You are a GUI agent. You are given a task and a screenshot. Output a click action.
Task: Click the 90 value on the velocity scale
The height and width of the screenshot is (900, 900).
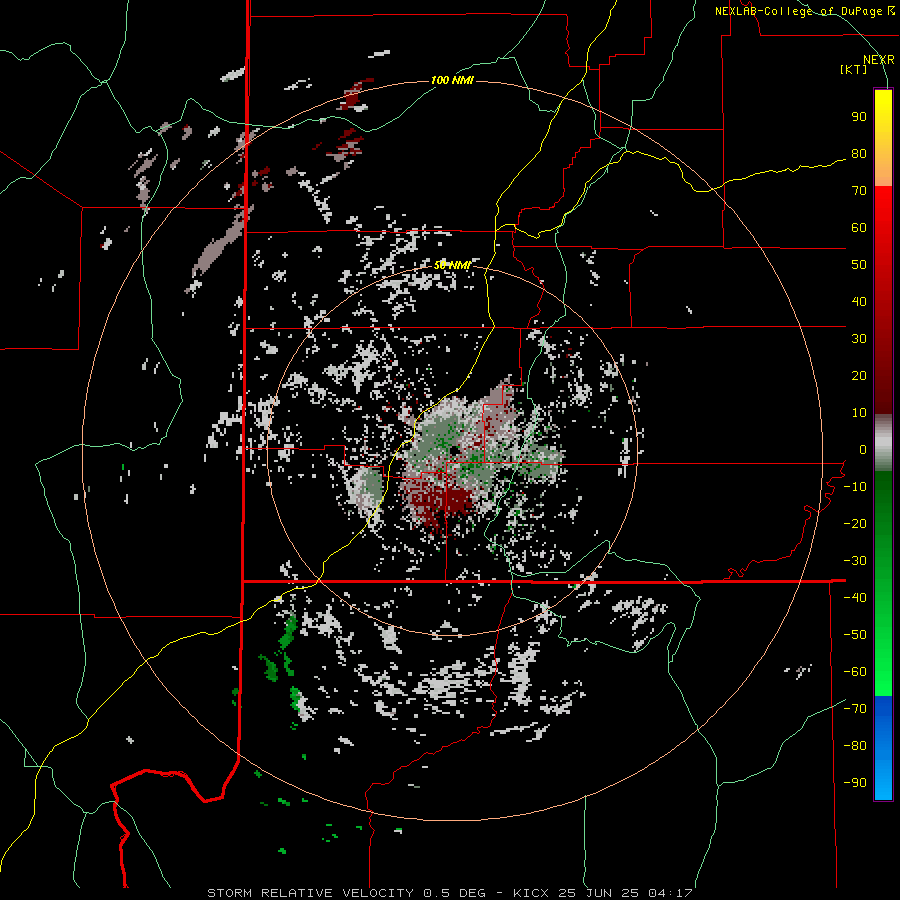click(859, 117)
